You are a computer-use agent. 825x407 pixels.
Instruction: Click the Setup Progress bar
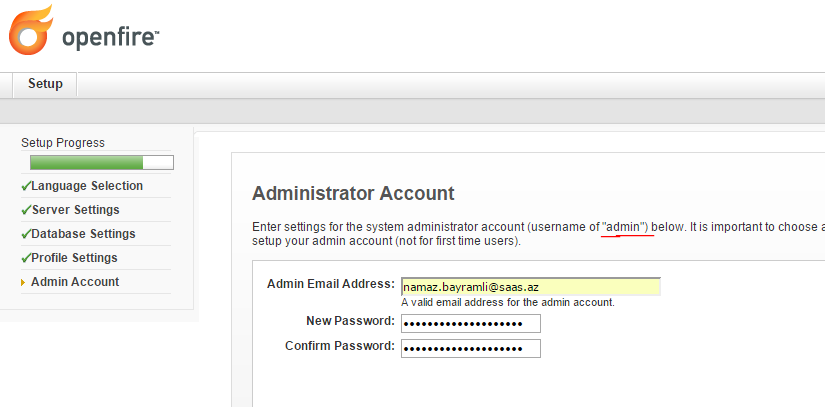[102, 162]
